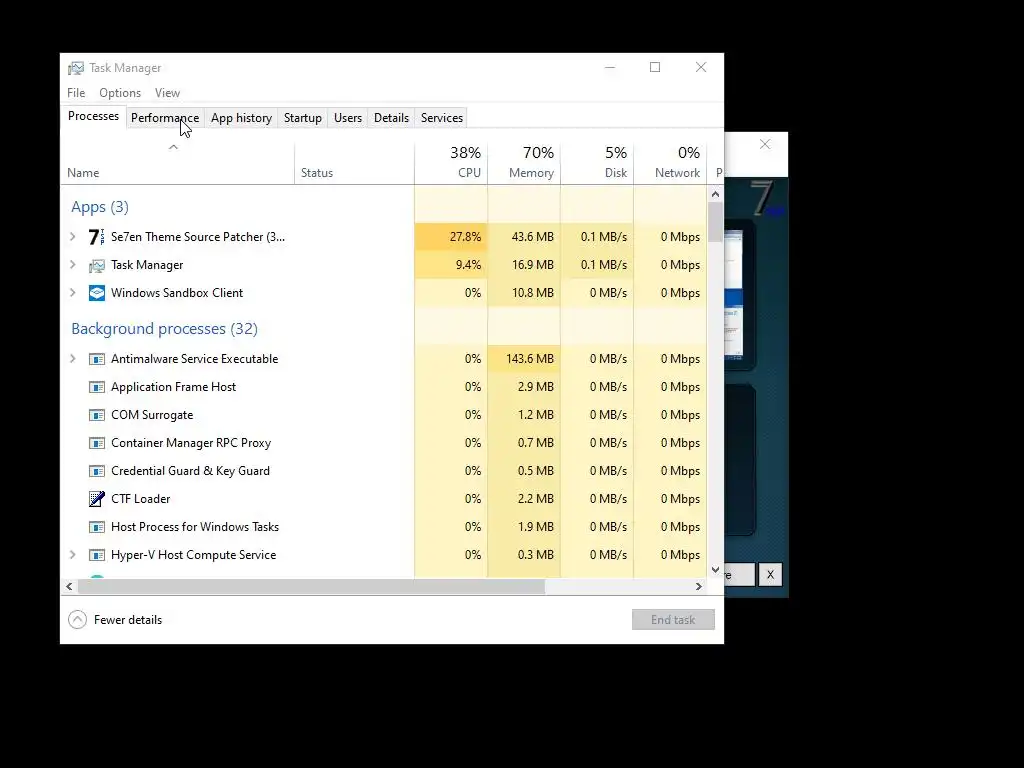1024x768 pixels.
Task: Click the Hyper-V Host Compute Service icon
Action: (x=97, y=555)
